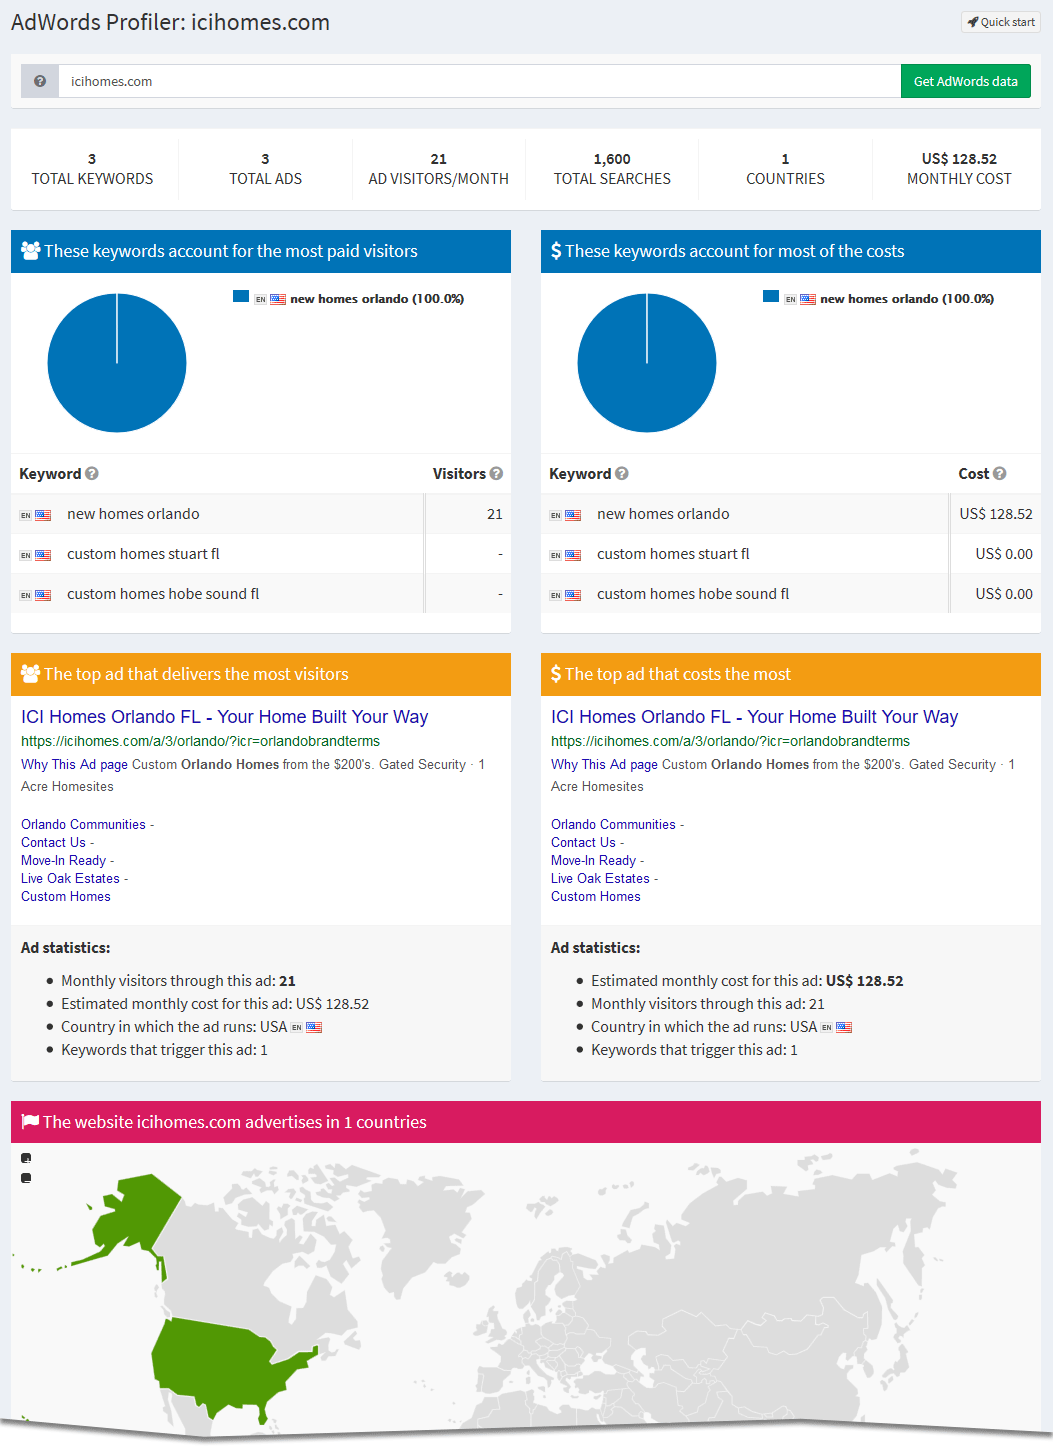This screenshot has height=1448, width=1053.
Task: Click help icon beside Keyword in costs table
Action: (x=622, y=474)
